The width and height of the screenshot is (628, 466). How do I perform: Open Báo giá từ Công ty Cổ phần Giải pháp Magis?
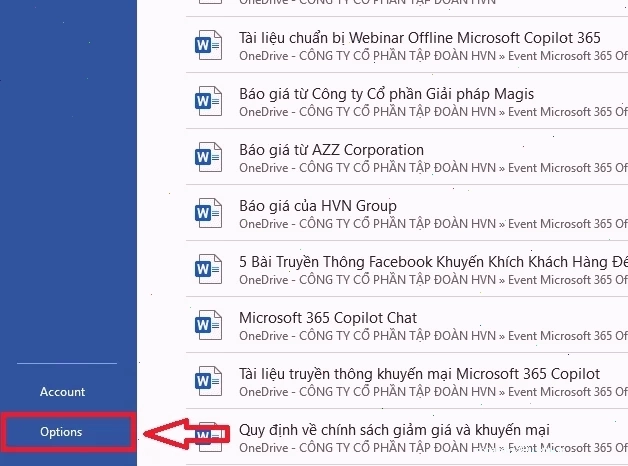click(x=386, y=94)
